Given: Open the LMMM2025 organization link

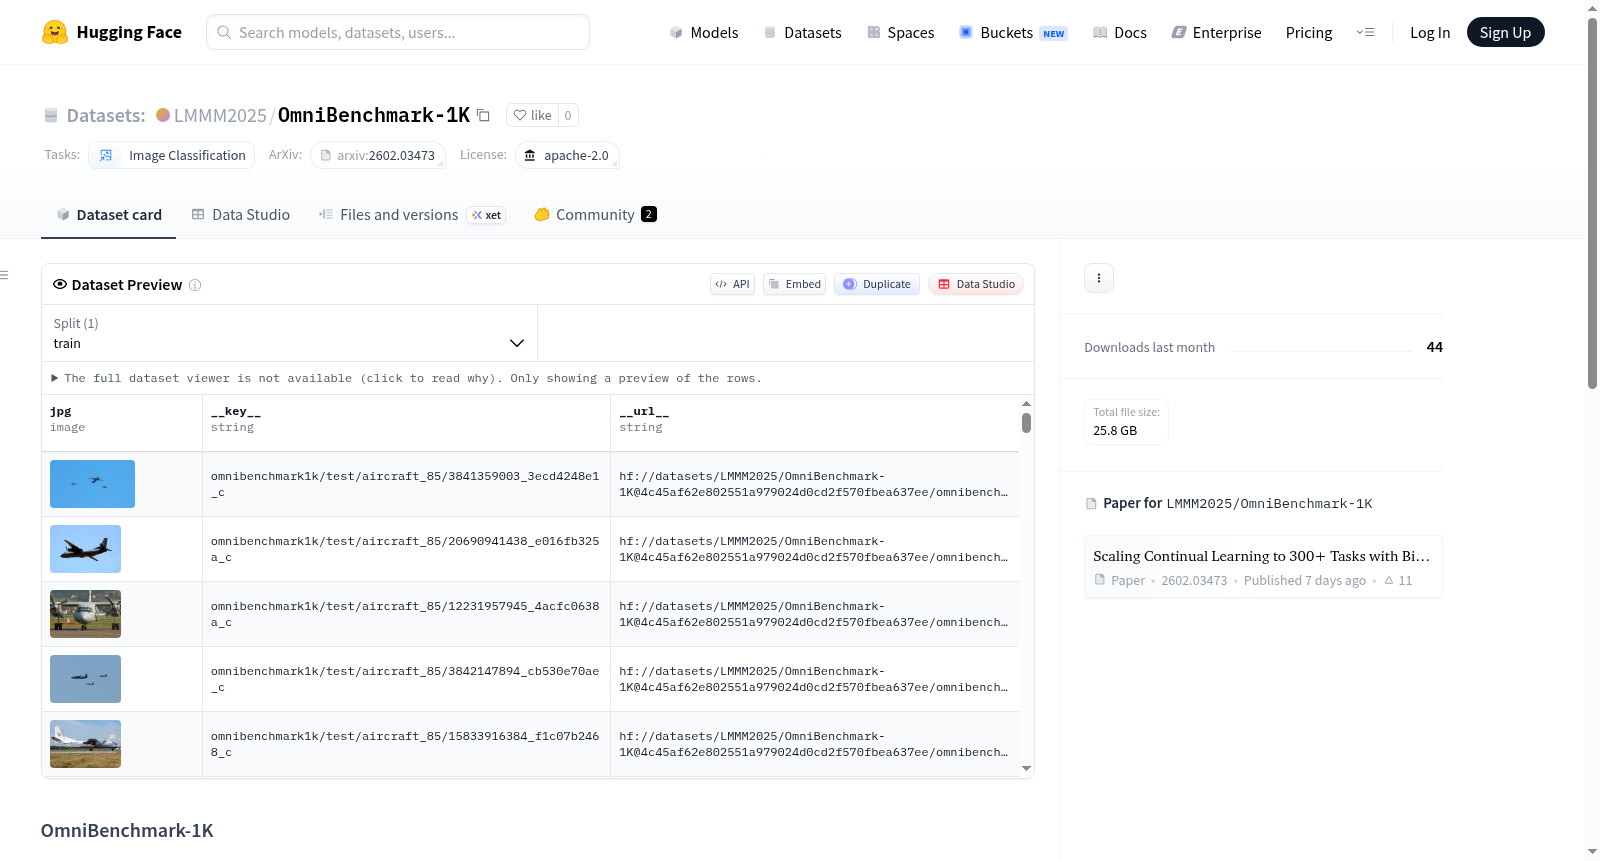Looking at the screenshot, I should coord(220,115).
